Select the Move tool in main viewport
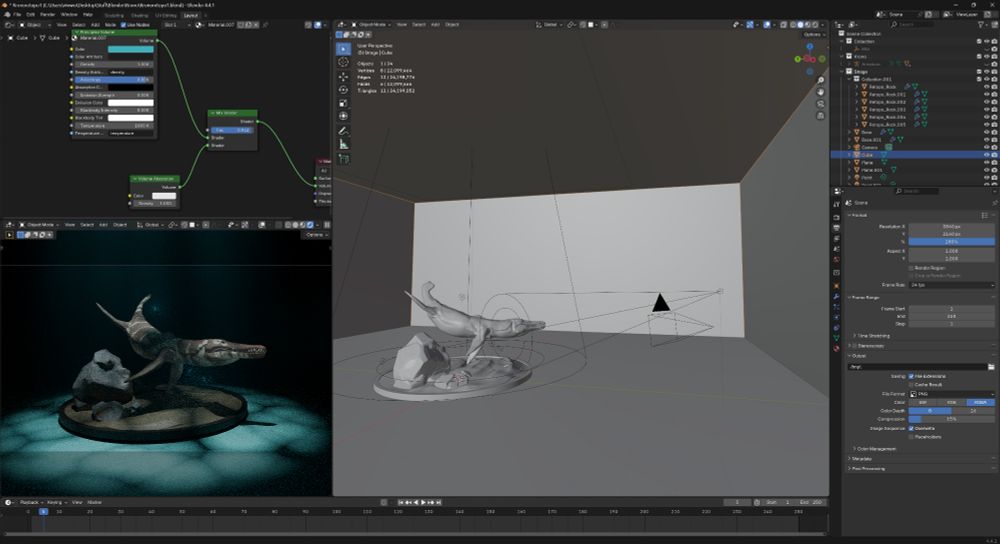Screen dimensions: 1000x544 tap(343, 77)
